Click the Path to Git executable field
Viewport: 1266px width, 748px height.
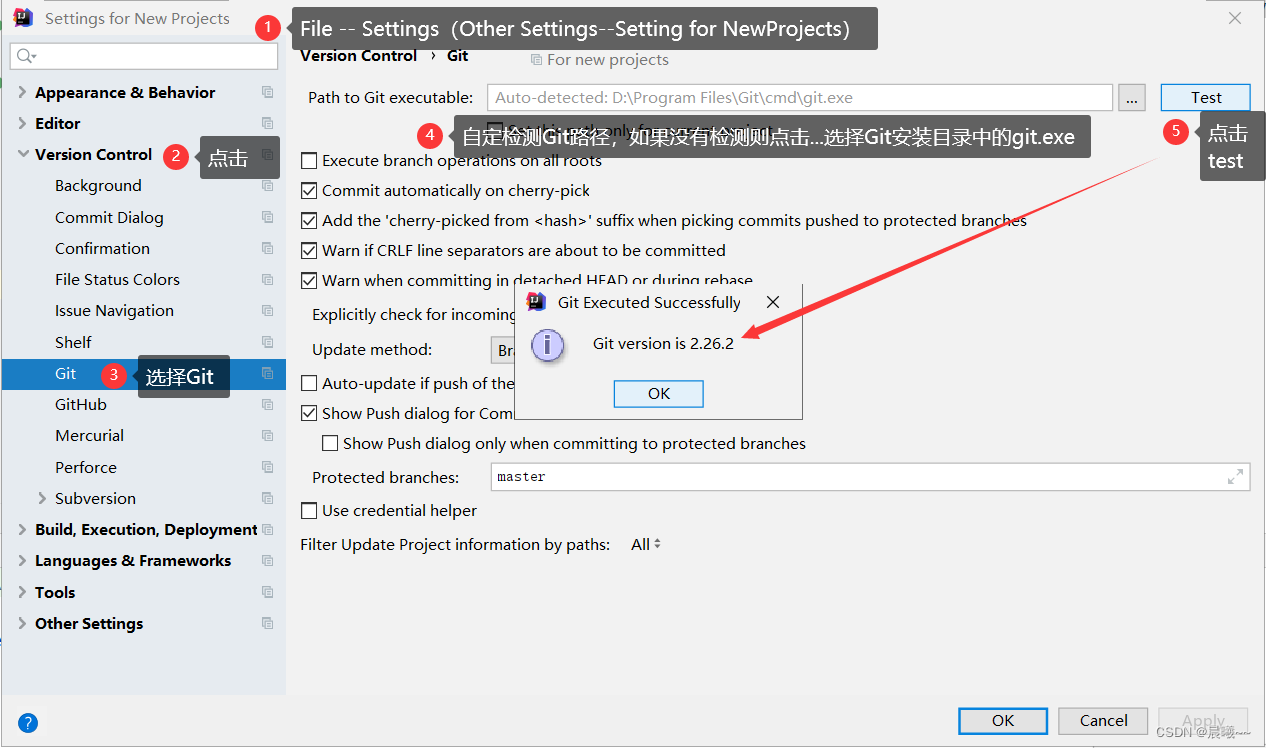800,97
